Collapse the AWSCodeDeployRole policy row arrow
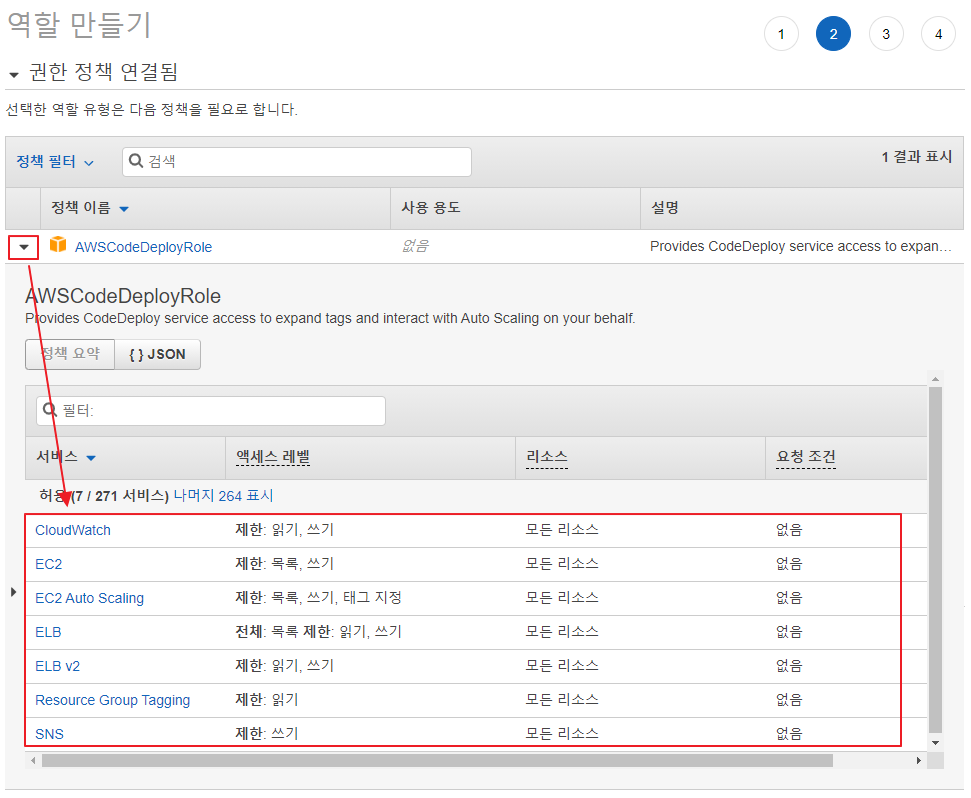Screen dimensions: 971x798 (24, 247)
